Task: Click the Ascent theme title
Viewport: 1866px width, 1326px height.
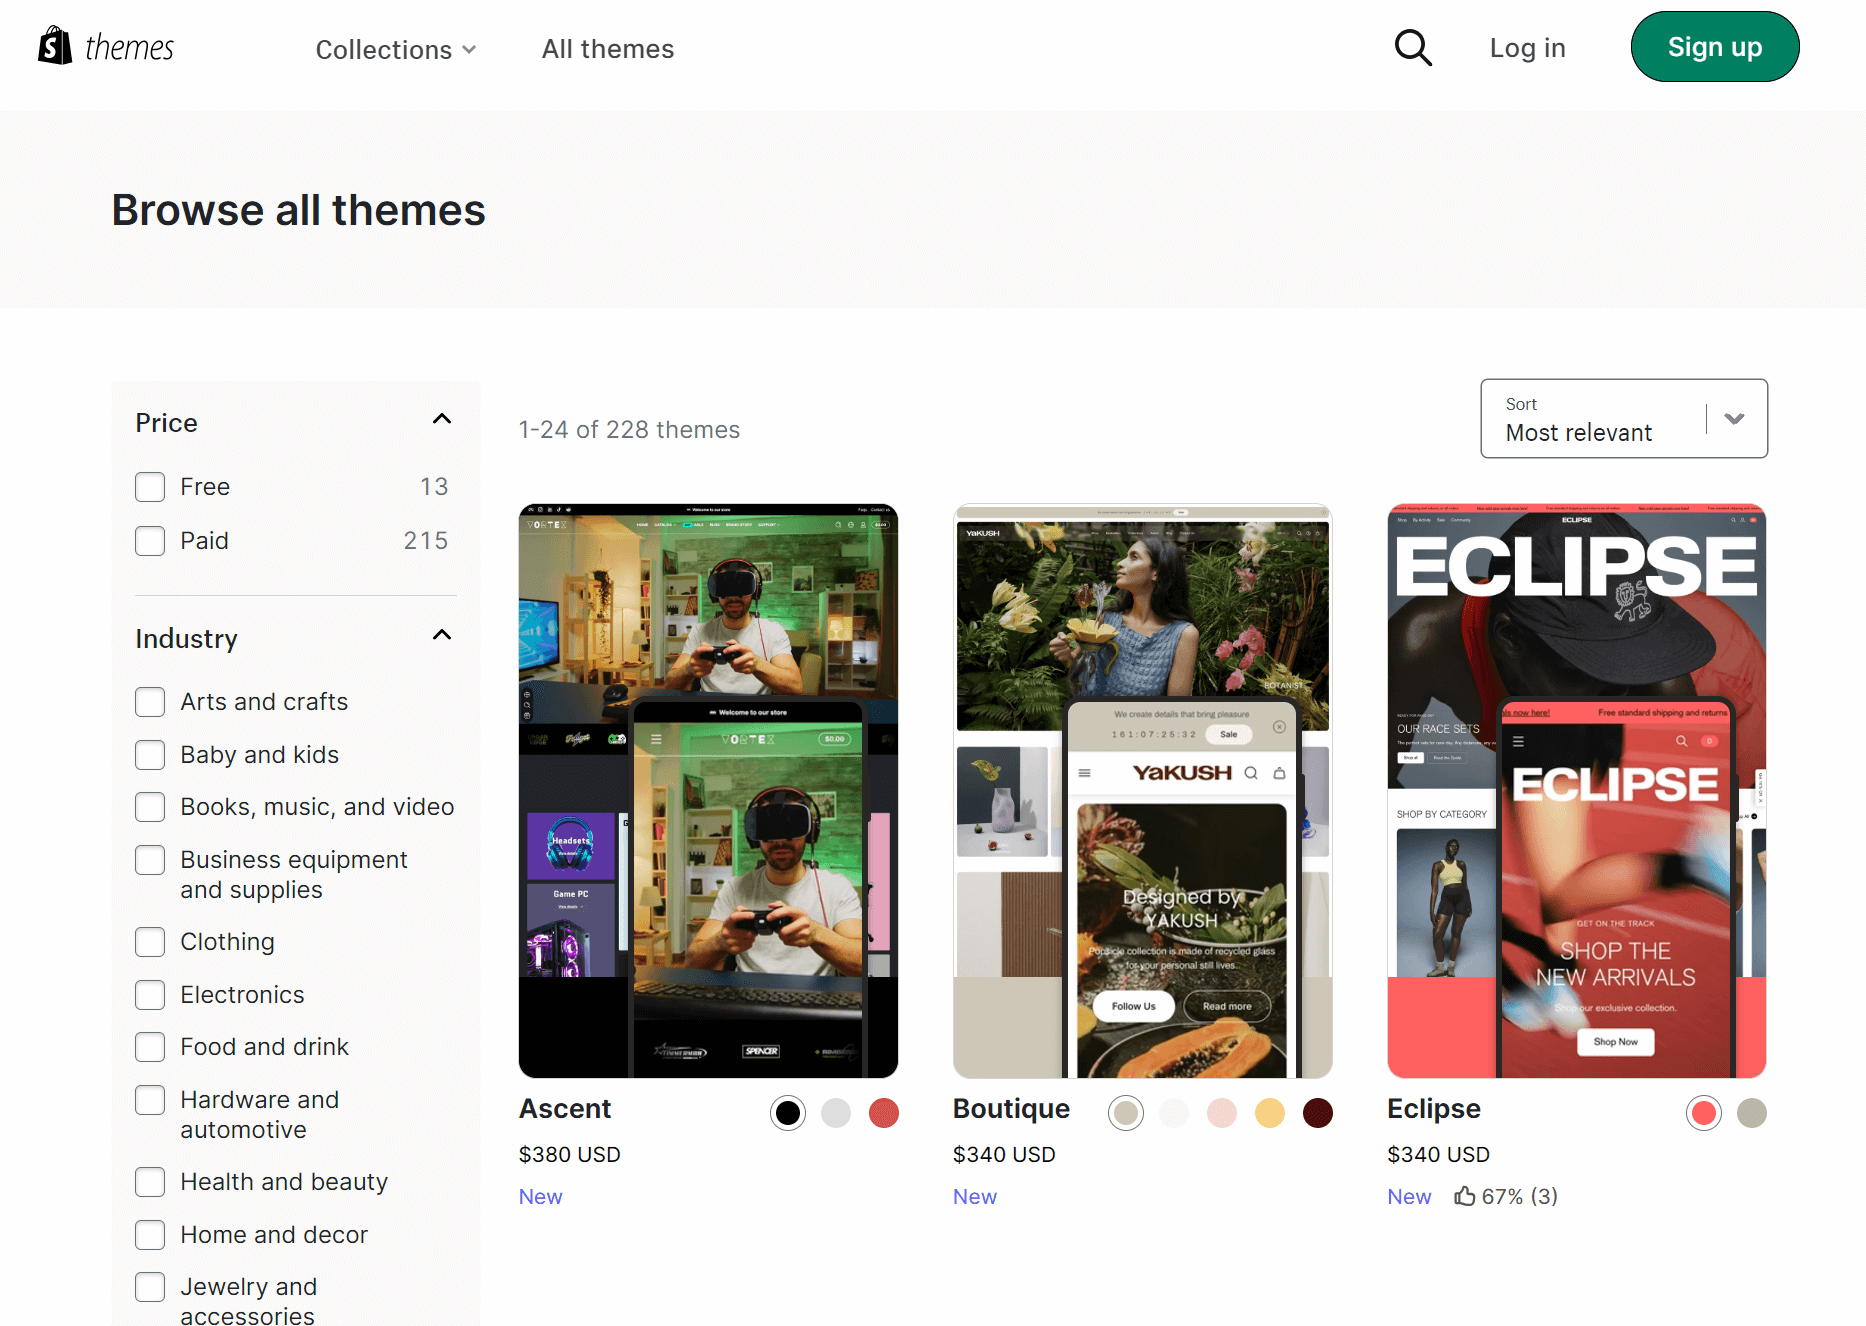Action: (x=565, y=1109)
